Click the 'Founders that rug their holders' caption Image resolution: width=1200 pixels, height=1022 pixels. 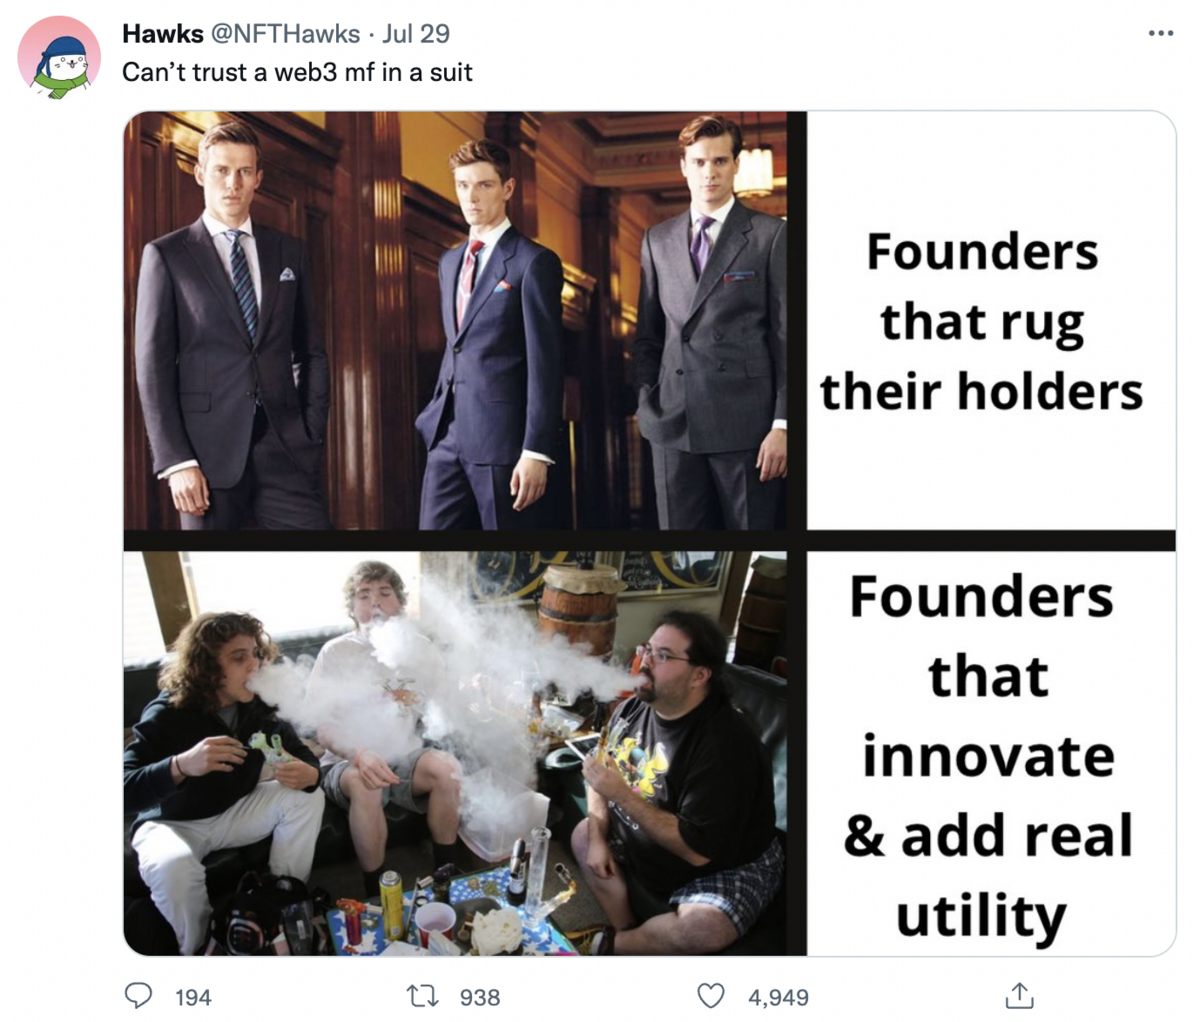click(982, 321)
